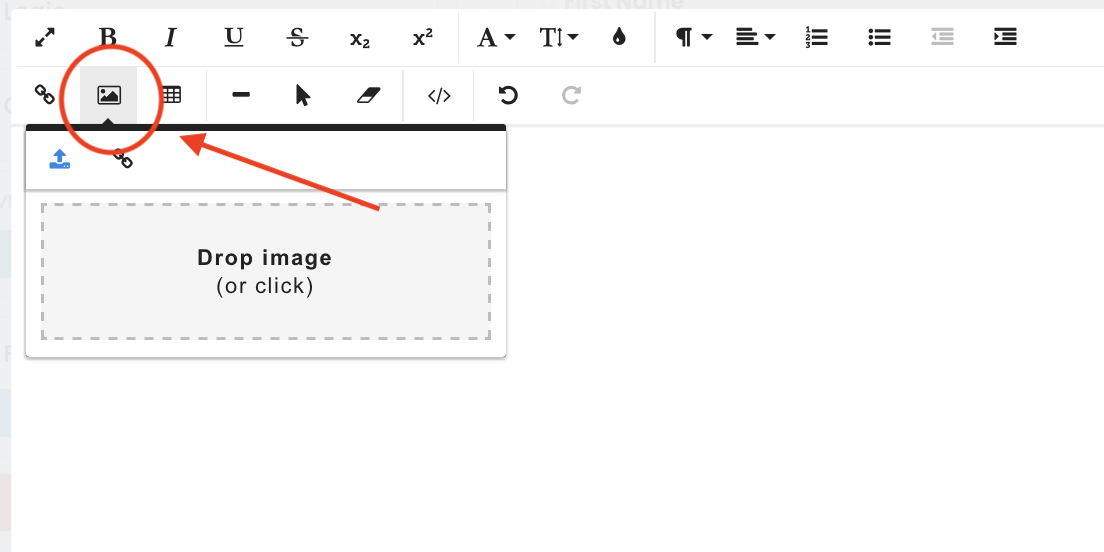Apply subscript formatting
Image resolution: width=1104 pixels, height=552 pixels.
tap(360, 38)
